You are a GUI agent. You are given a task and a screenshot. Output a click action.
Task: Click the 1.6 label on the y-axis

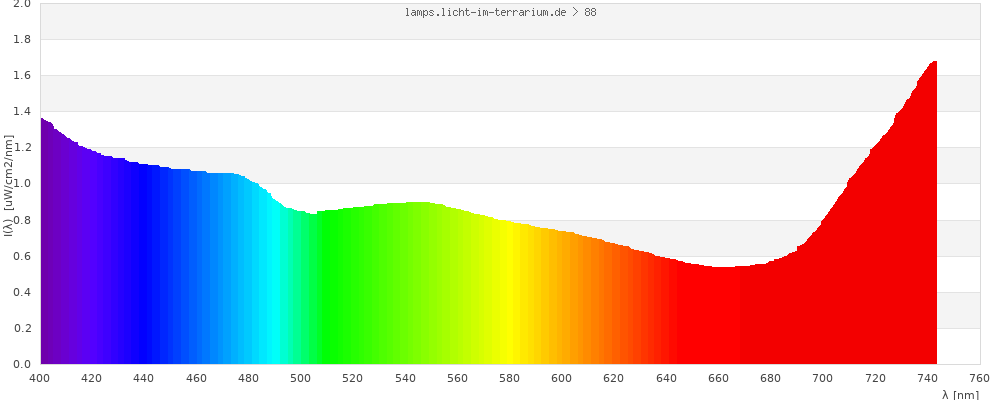point(21,76)
